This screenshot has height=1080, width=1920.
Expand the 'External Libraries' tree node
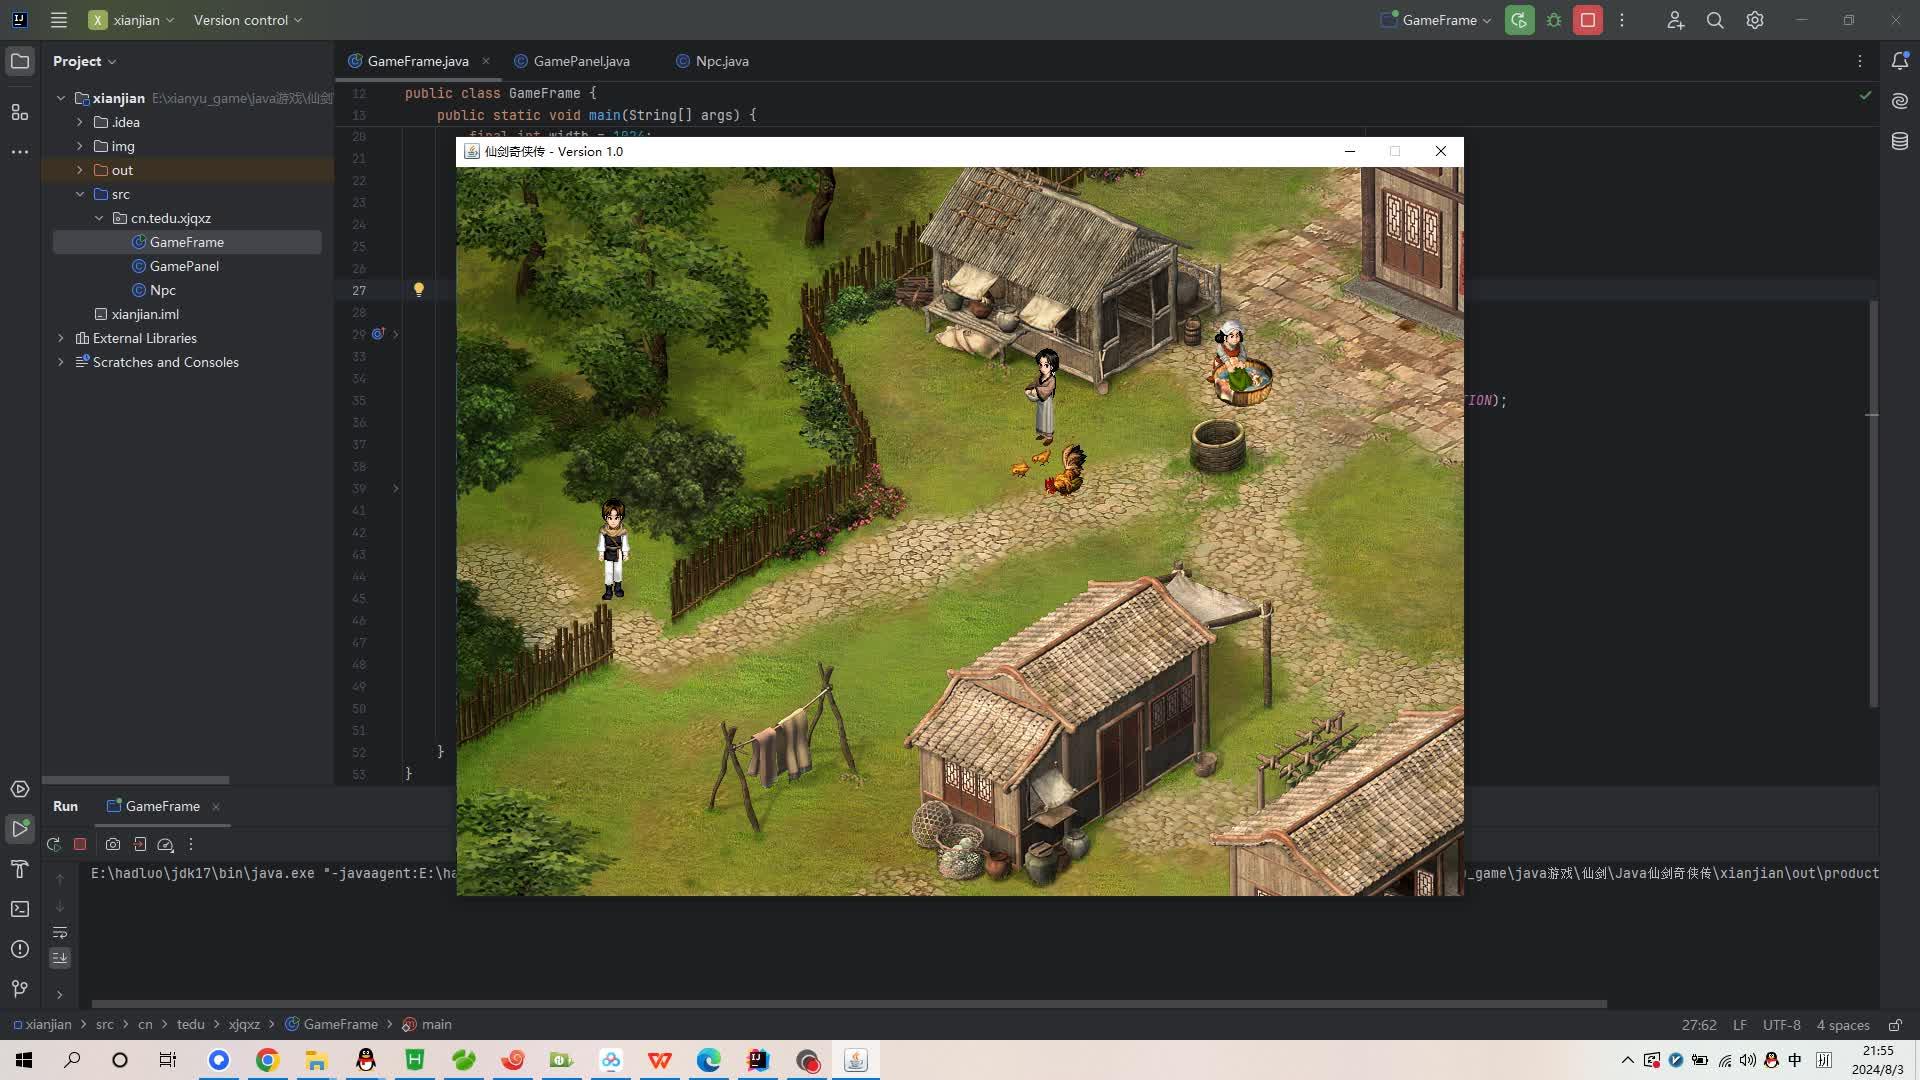click(x=61, y=338)
